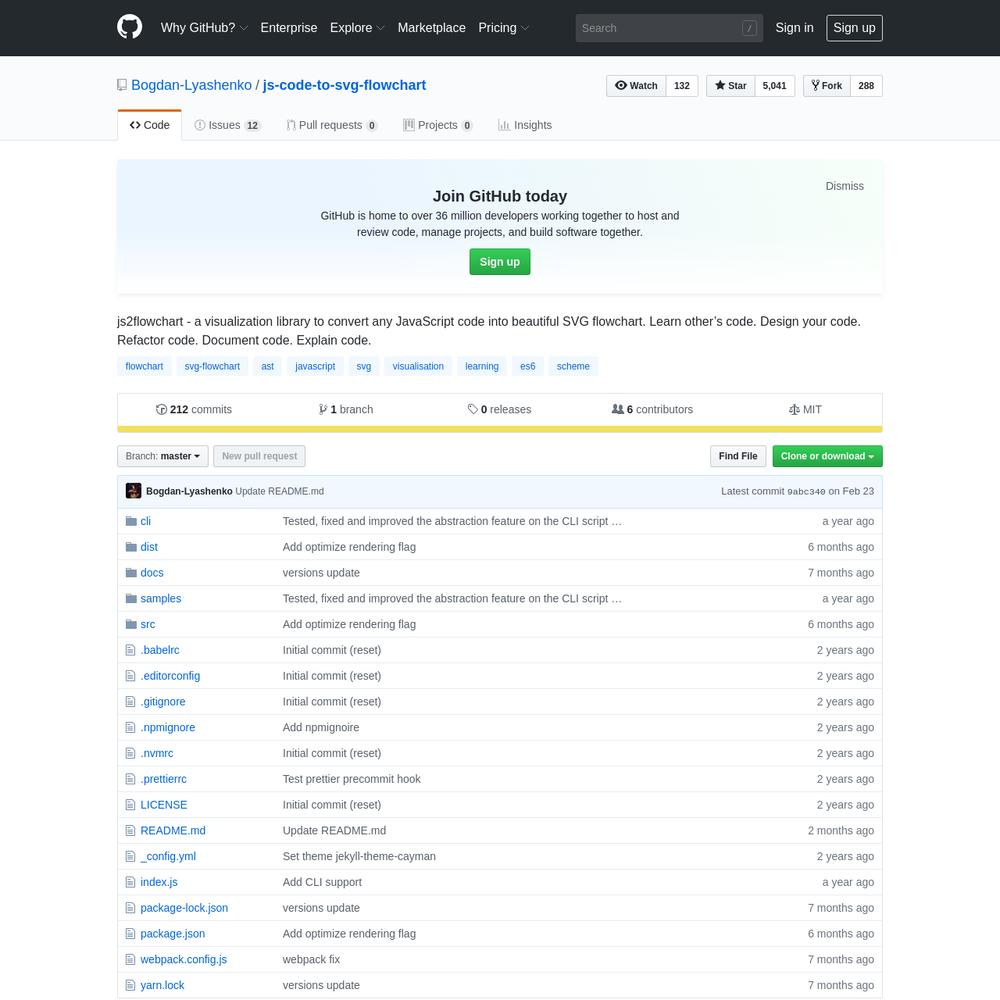Click the repository book icon

(x=122, y=85)
